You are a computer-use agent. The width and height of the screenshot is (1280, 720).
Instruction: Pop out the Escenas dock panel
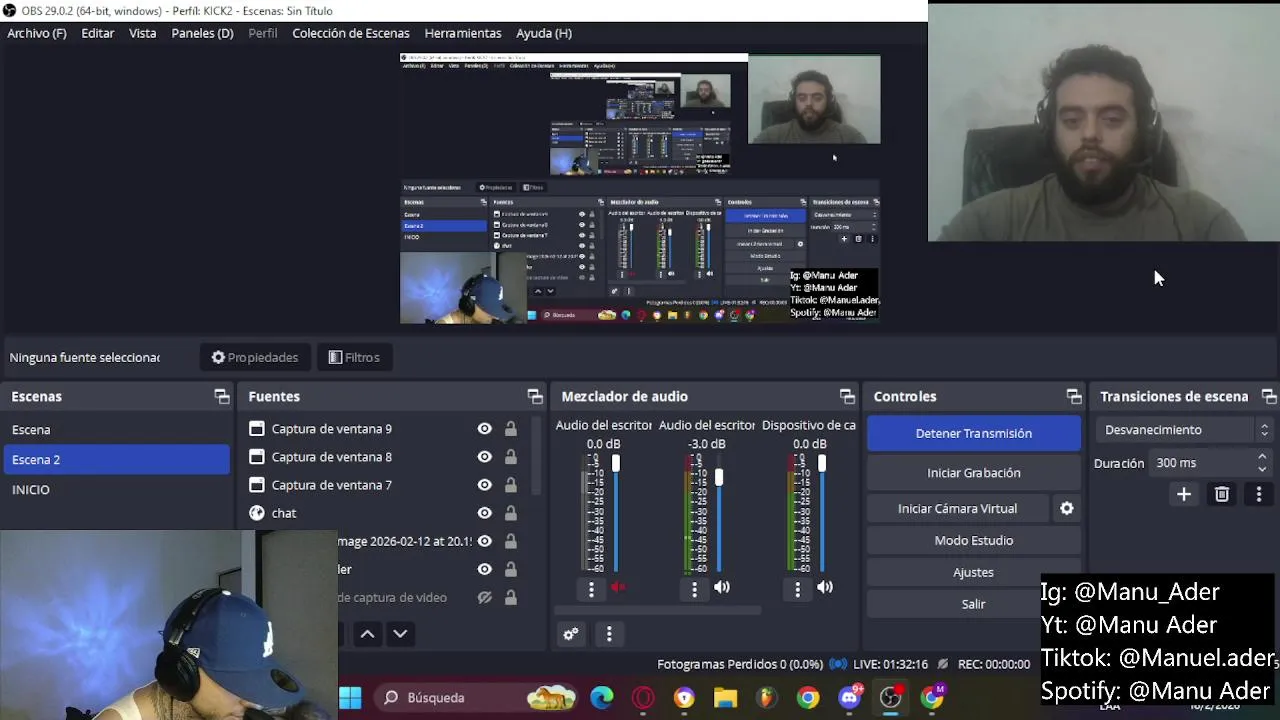222,397
